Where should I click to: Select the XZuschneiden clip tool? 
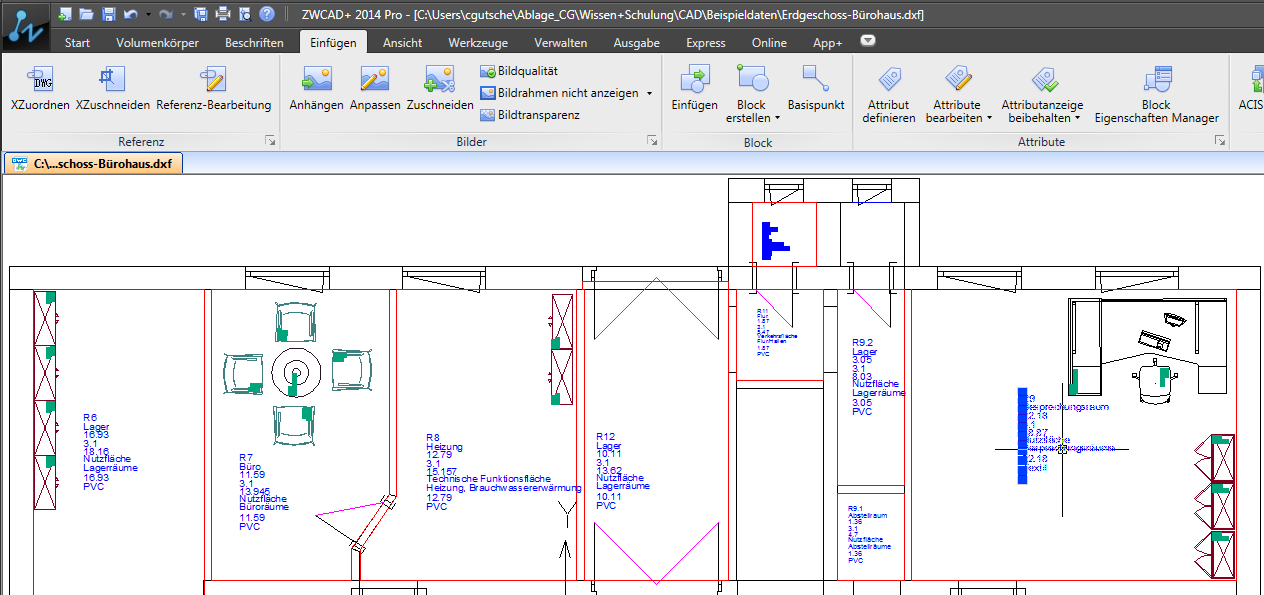(112, 80)
